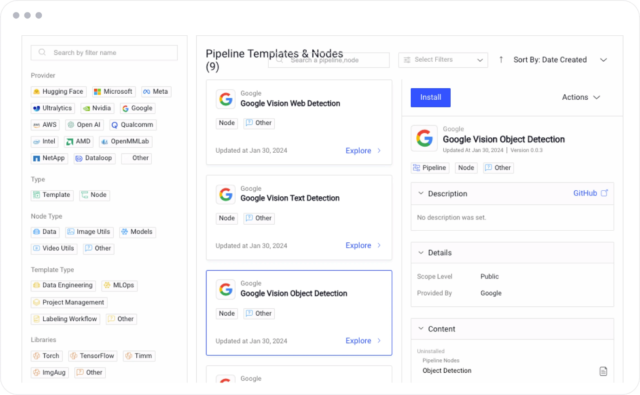Image resolution: width=640 pixels, height=395 pixels.
Task: Collapse the Details section
Action: [421, 253]
